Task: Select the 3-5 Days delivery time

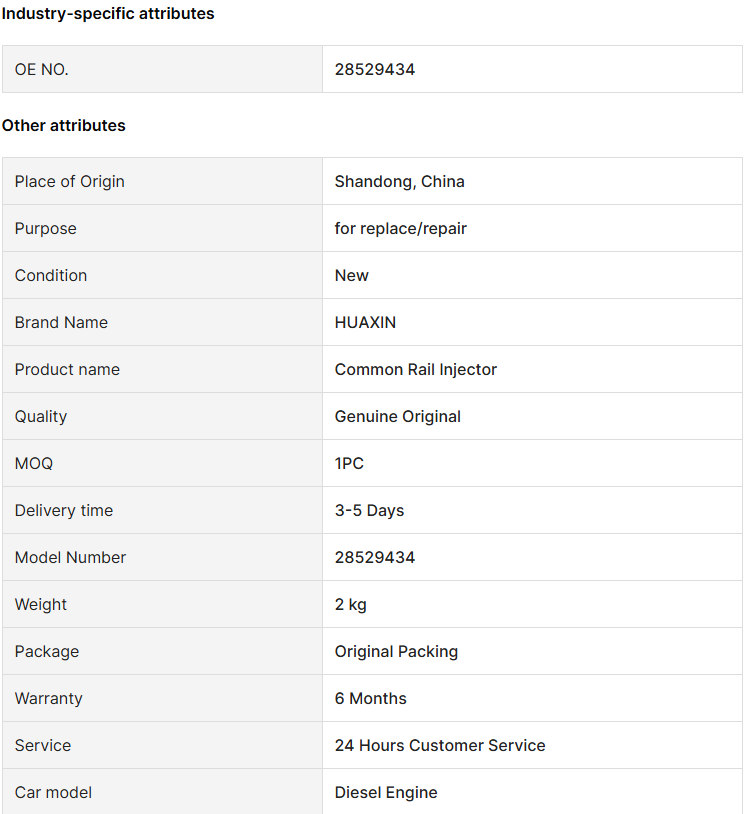Action: click(x=369, y=511)
